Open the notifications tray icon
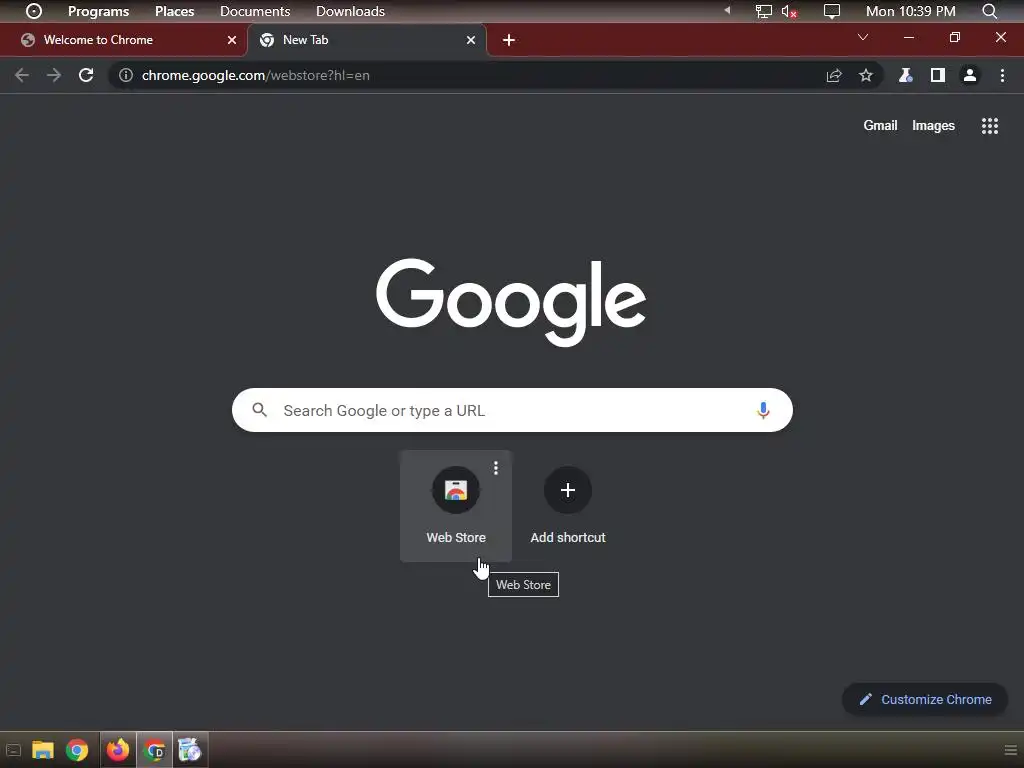 coord(831,11)
